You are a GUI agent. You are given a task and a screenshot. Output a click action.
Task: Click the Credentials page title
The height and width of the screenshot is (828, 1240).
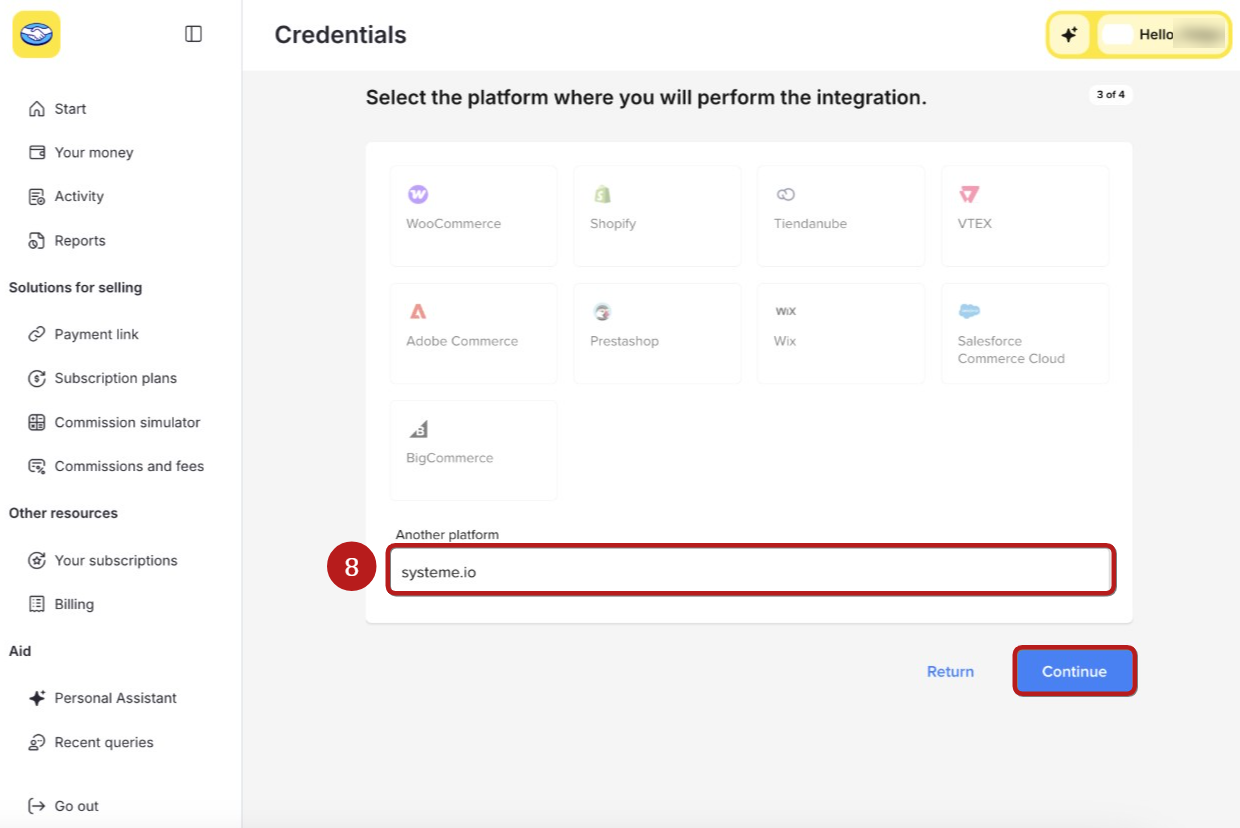pyautogui.click(x=340, y=35)
